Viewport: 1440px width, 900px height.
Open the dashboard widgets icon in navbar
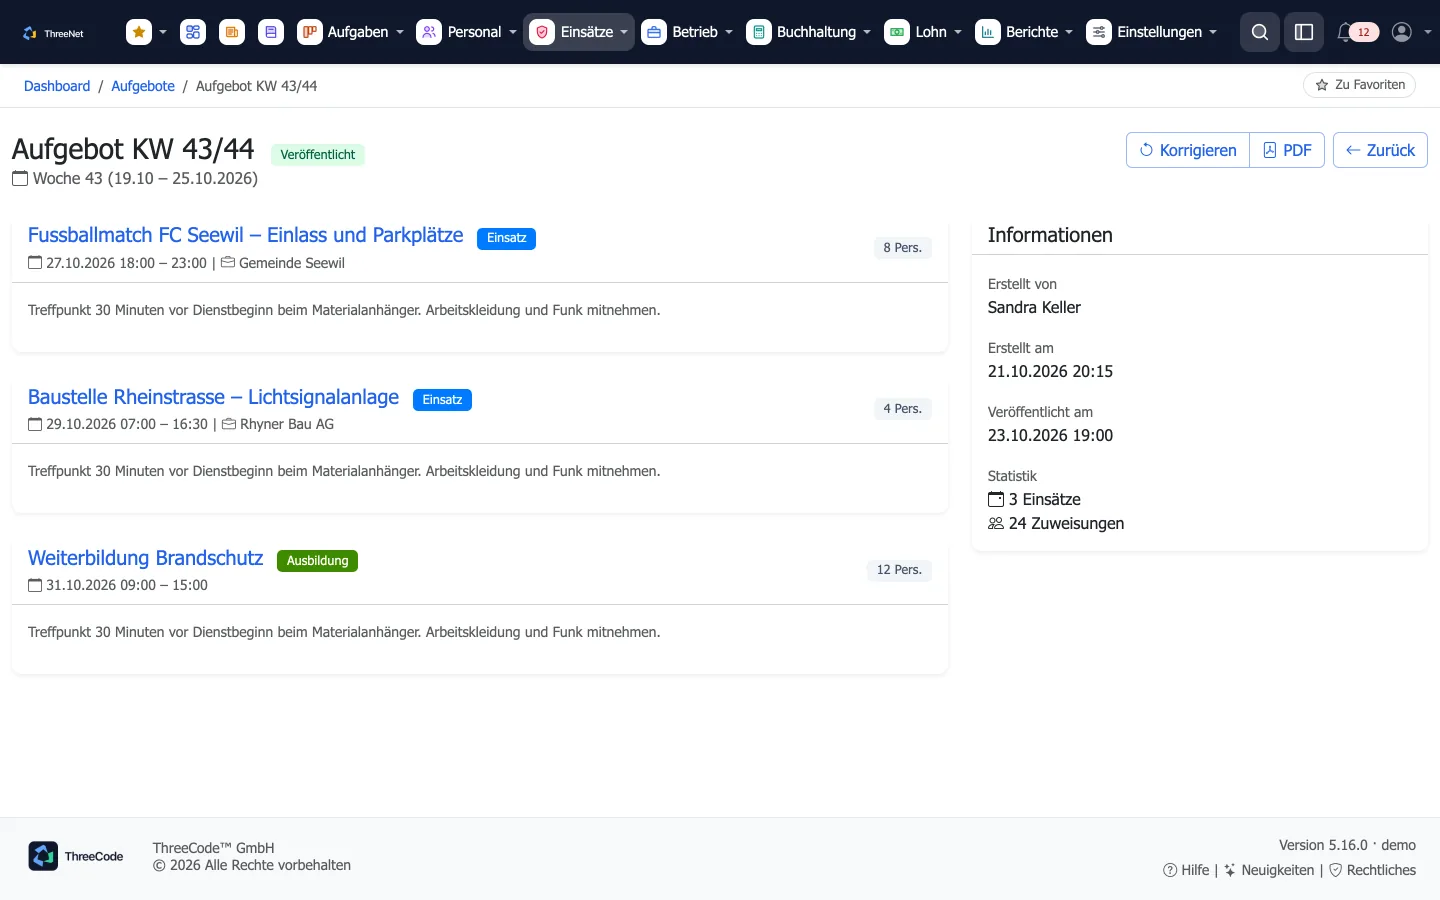tap(193, 32)
